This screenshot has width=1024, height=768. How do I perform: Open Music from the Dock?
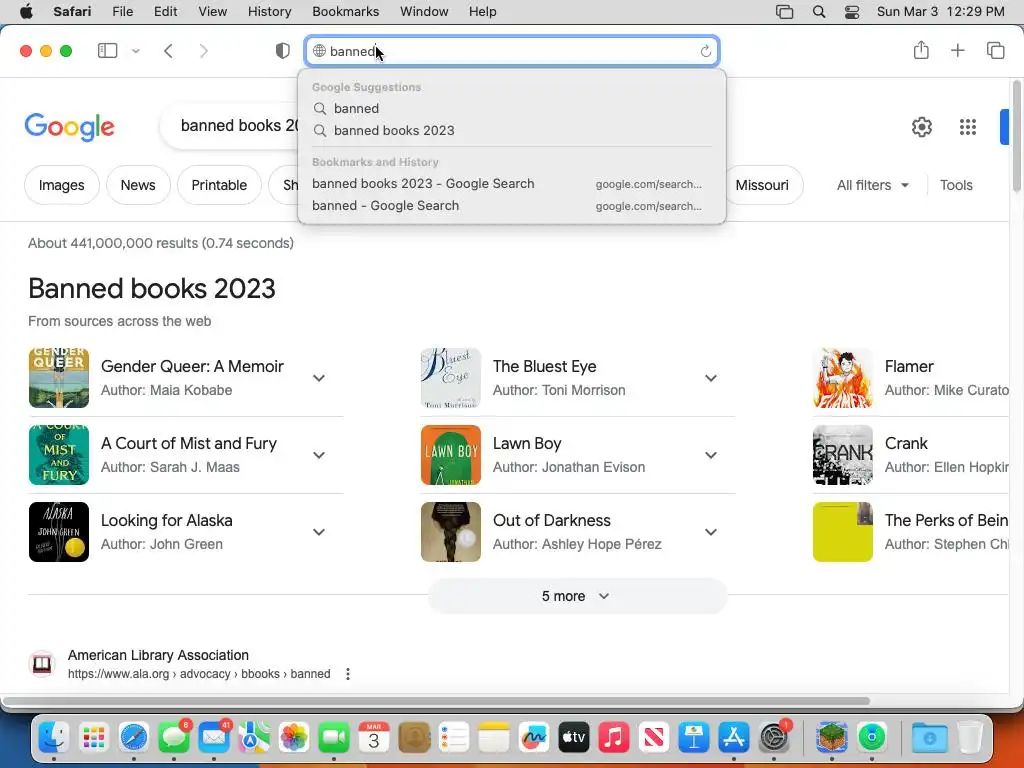pos(614,738)
